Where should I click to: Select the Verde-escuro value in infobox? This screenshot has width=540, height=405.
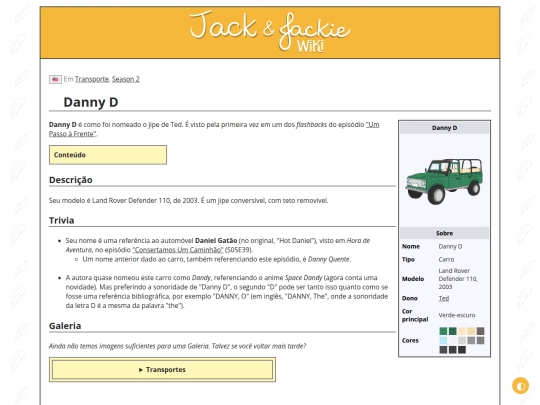(x=457, y=315)
